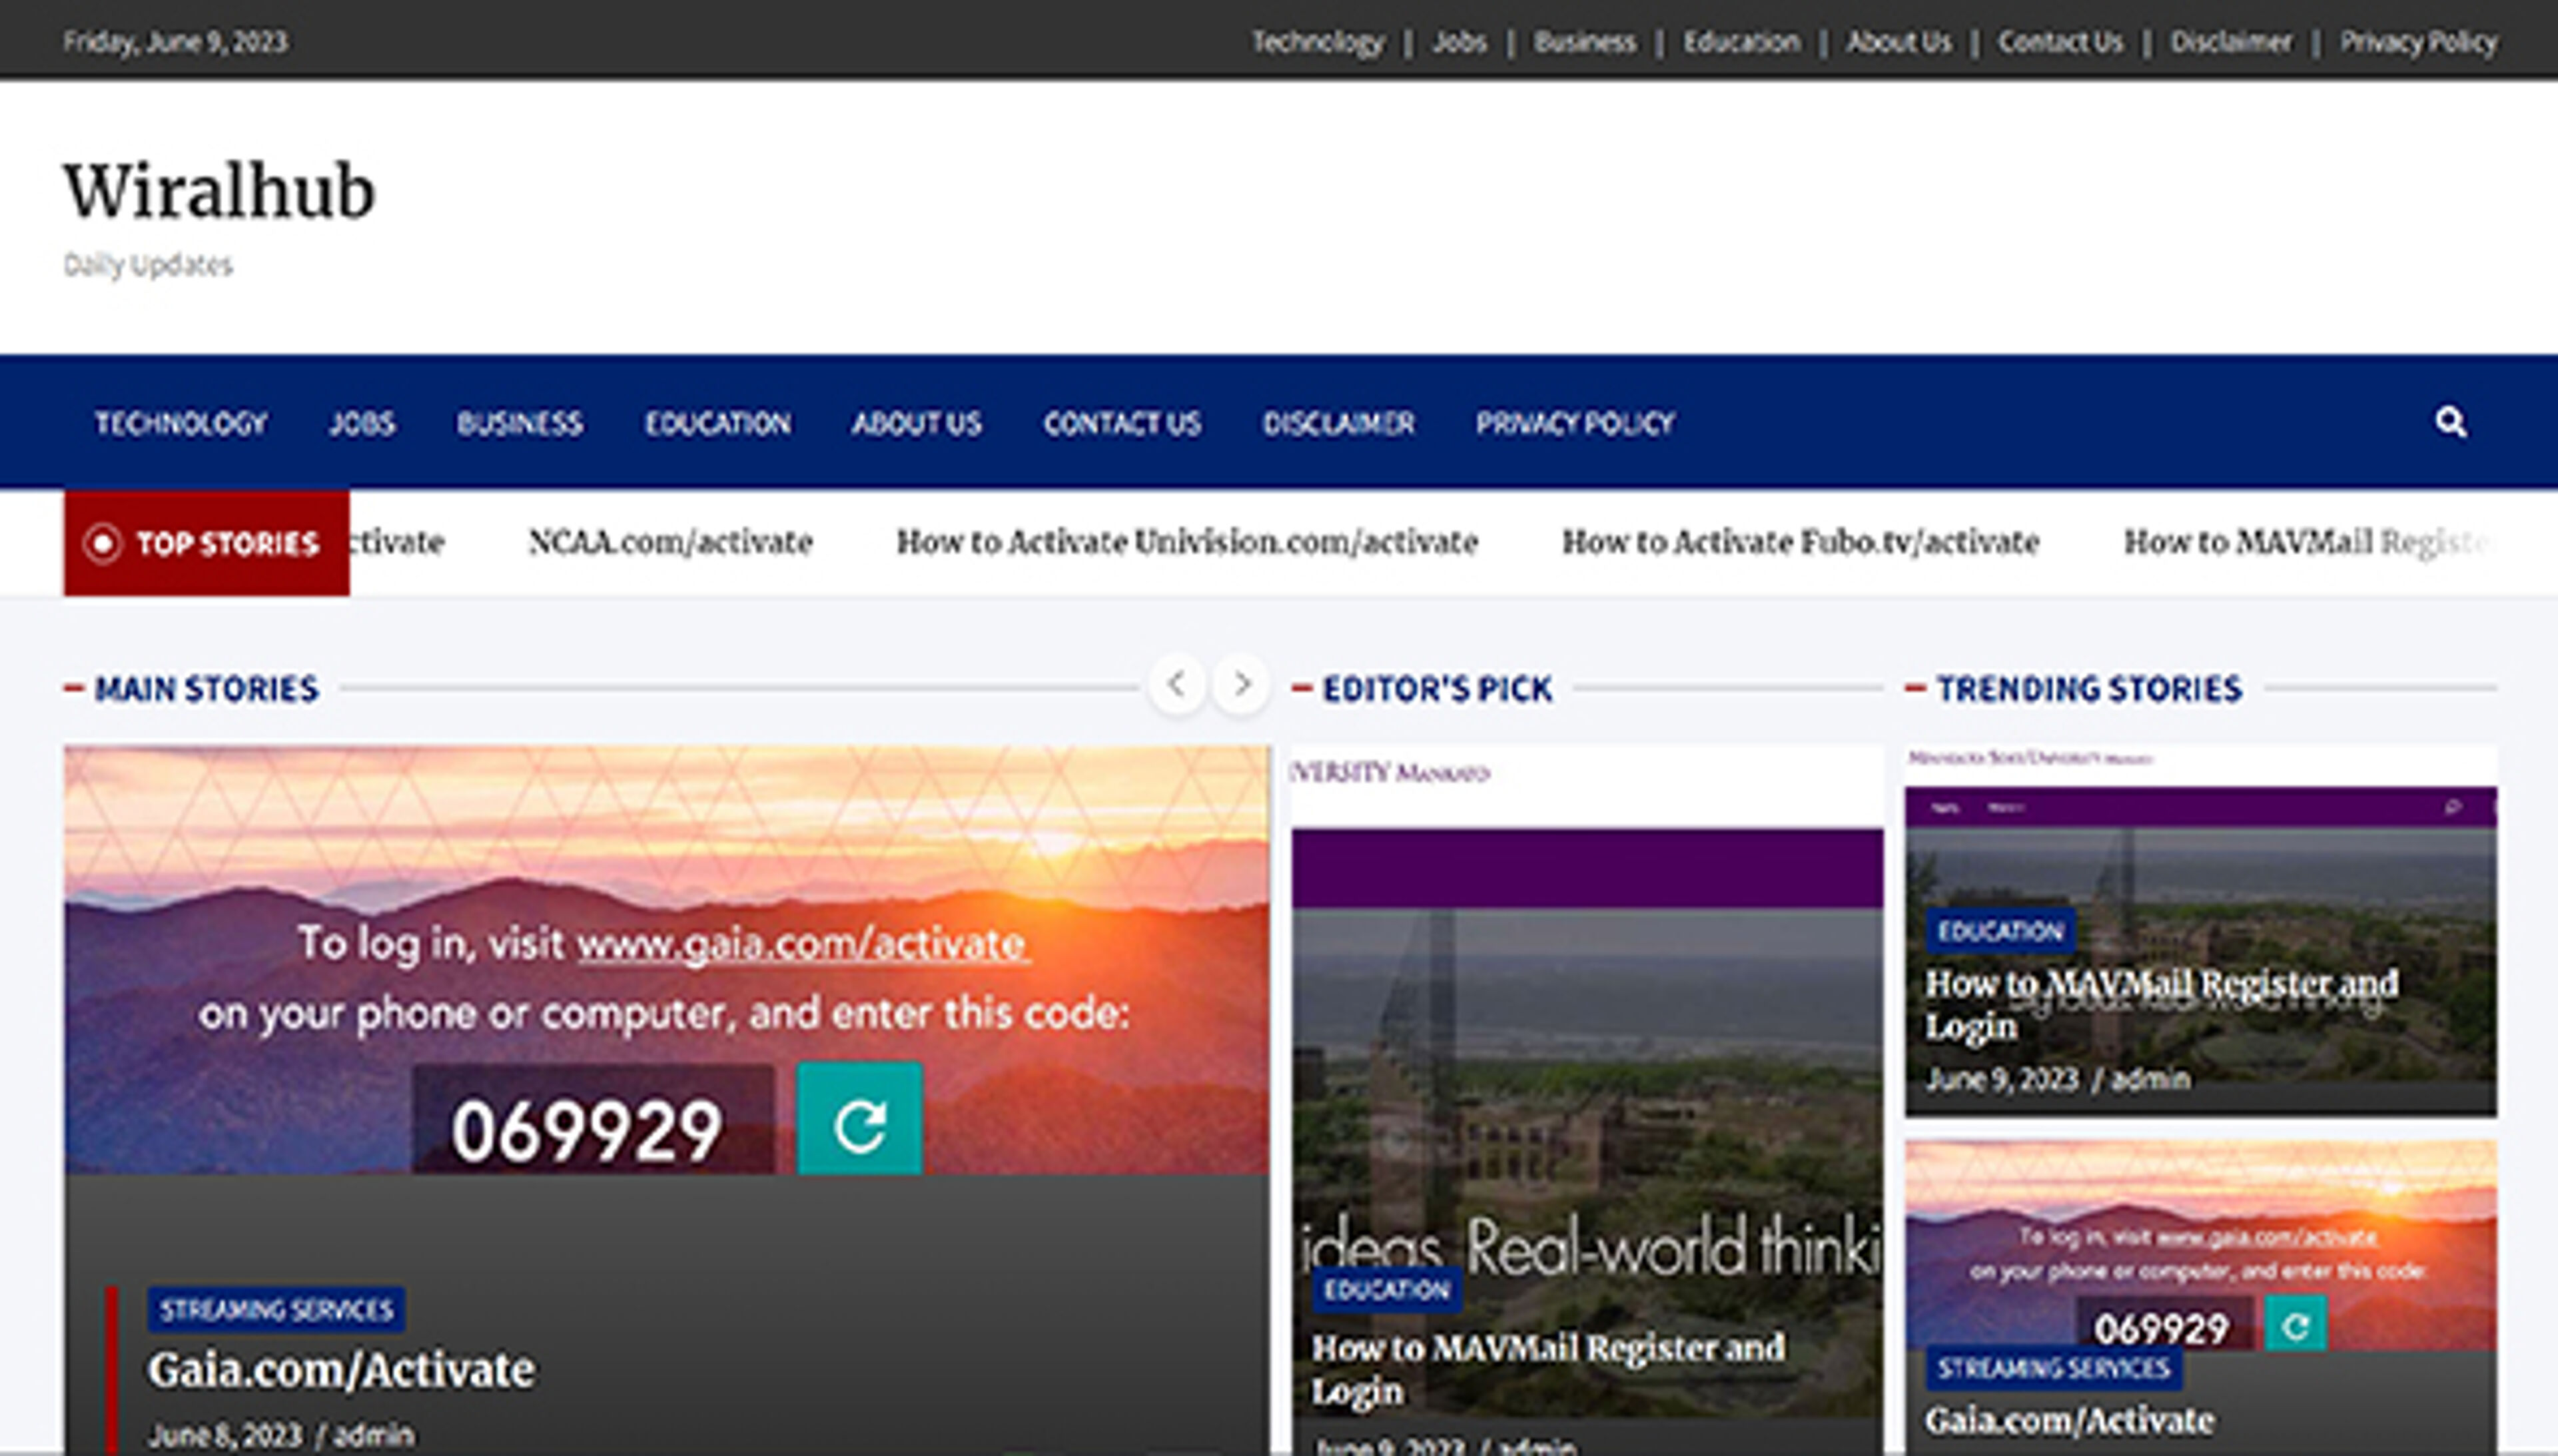
Task: Go to Education in the blue navigation bar
Action: [717, 423]
